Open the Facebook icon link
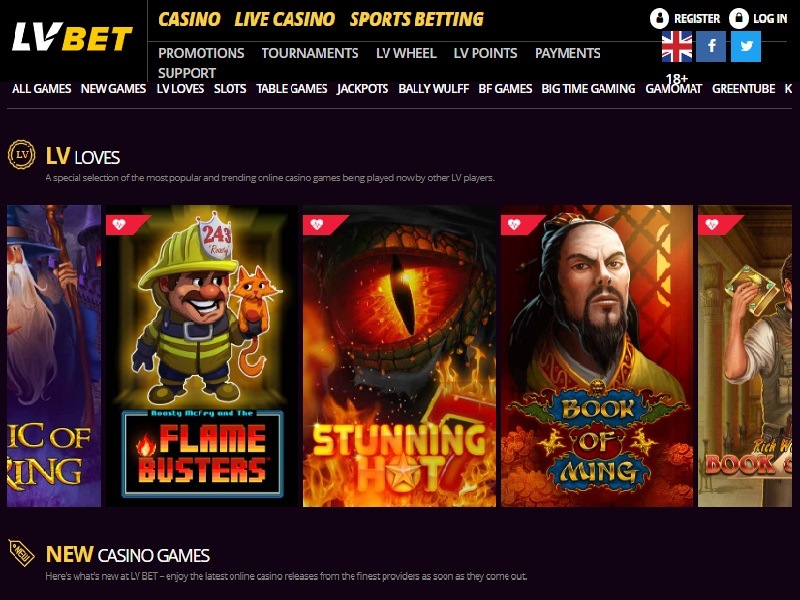Viewport: 800px width, 600px height. 711,46
